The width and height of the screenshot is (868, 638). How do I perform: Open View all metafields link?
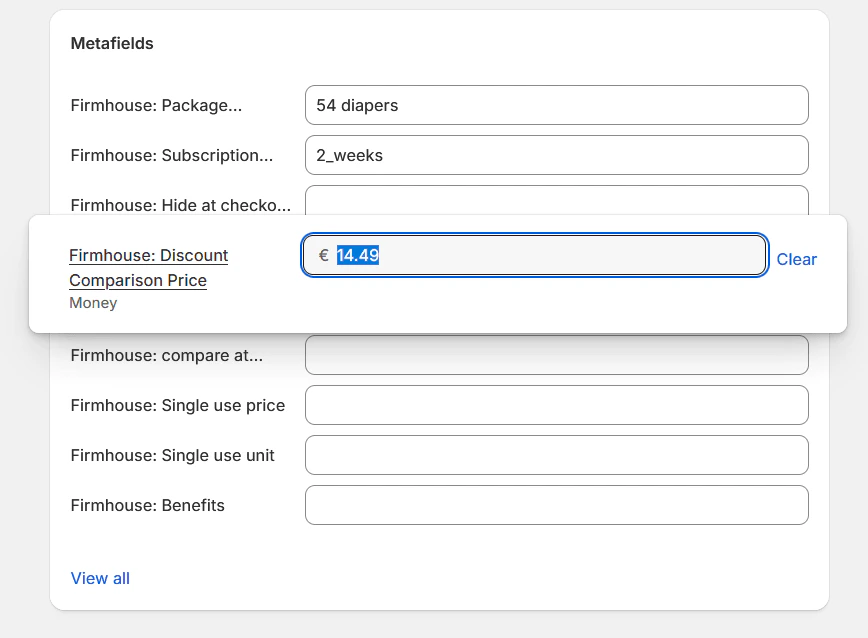pos(100,578)
